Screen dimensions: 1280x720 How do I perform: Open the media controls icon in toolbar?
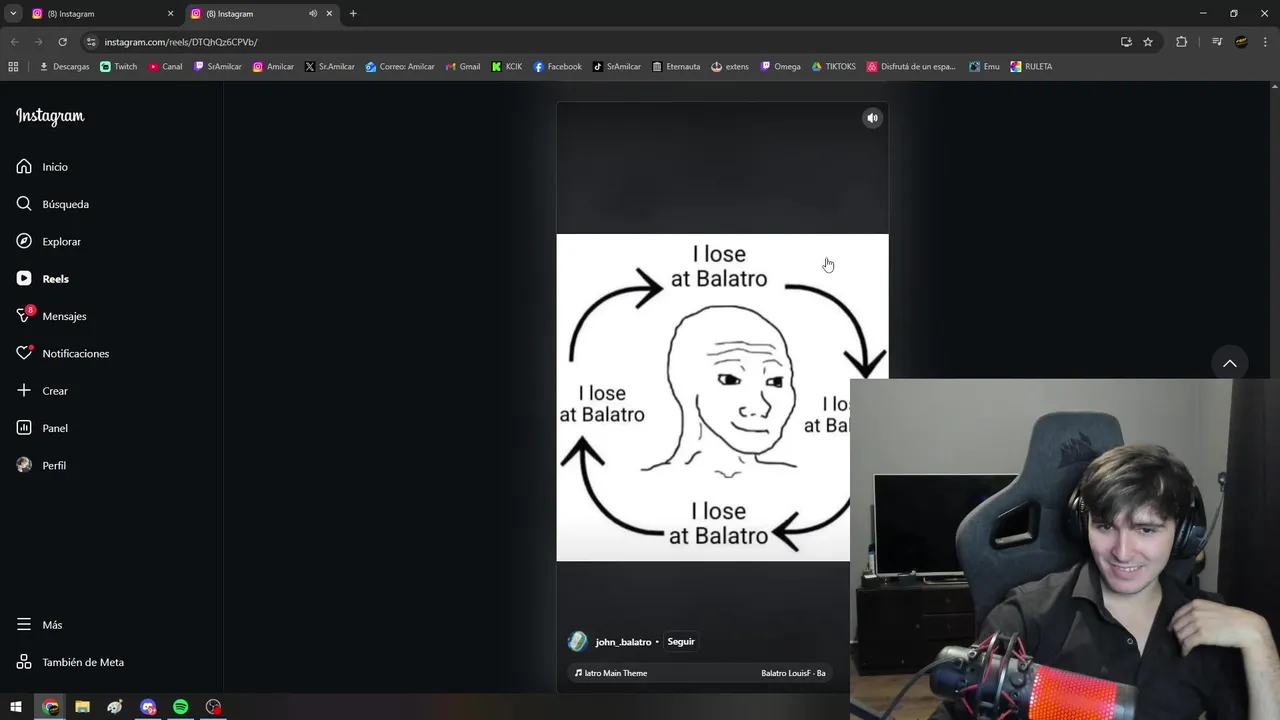1217,42
